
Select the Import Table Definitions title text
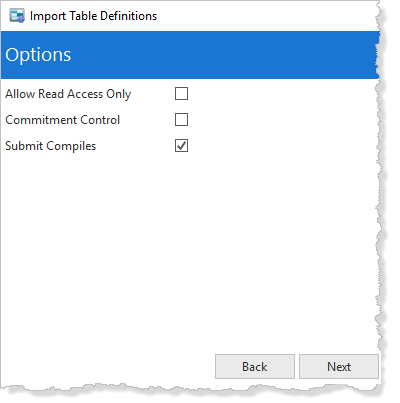[x=93, y=16]
